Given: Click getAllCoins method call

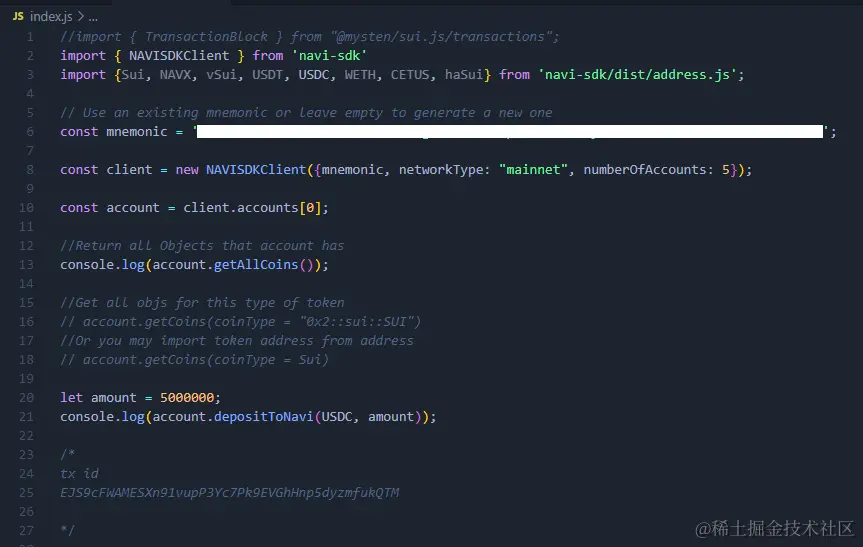Looking at the screenshot, I should point(256,265).
